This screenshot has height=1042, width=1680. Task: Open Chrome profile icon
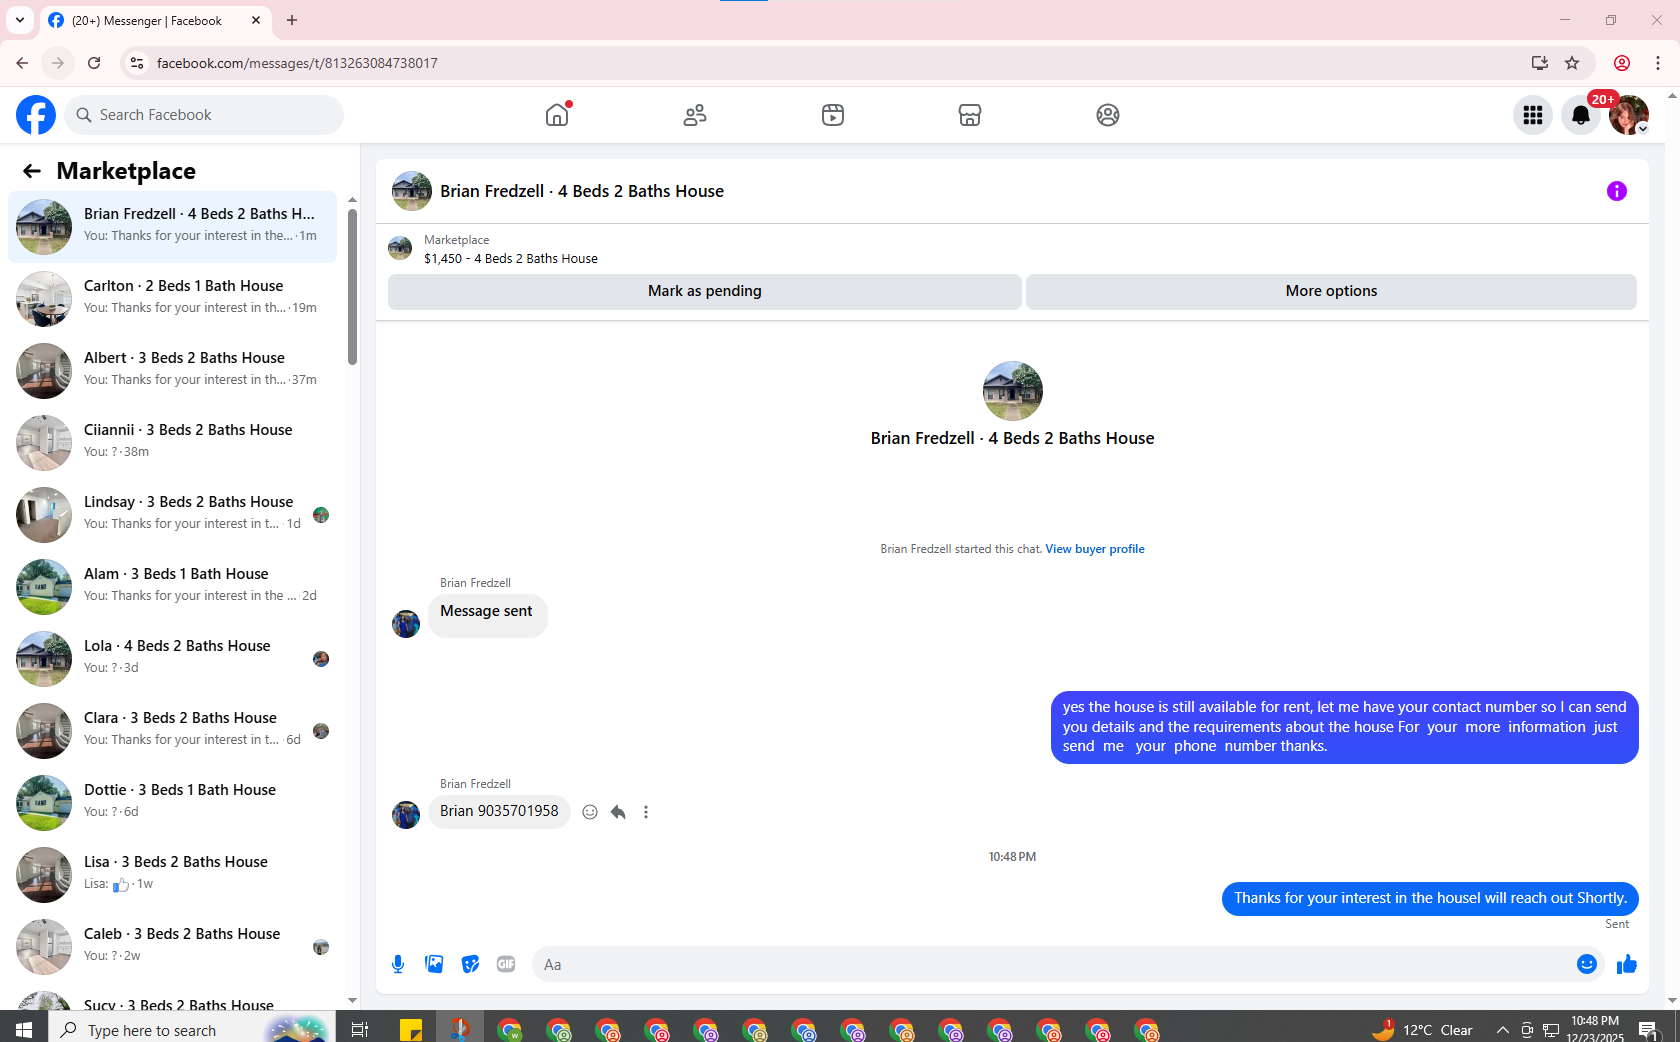point(1622,63)
